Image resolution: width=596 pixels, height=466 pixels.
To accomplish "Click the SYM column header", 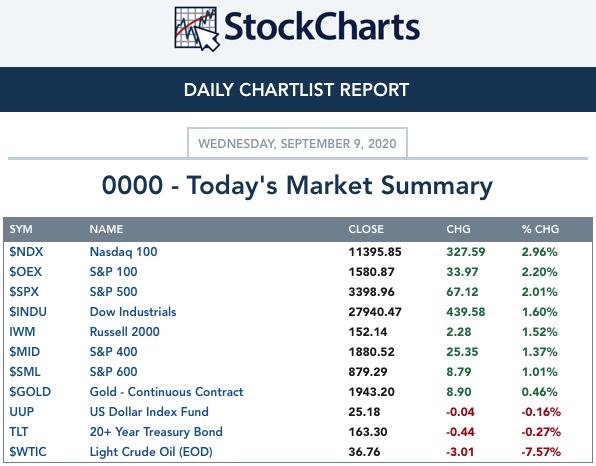I will tap(21, 229).
